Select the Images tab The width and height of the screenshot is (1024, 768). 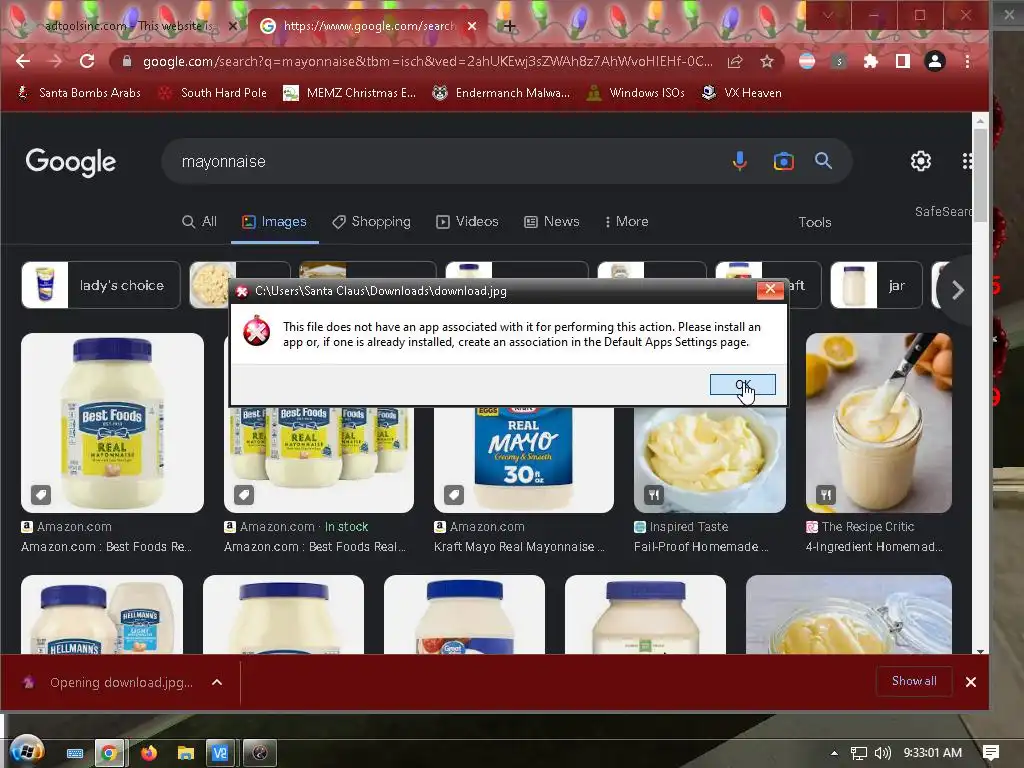(x=274, y=221)
